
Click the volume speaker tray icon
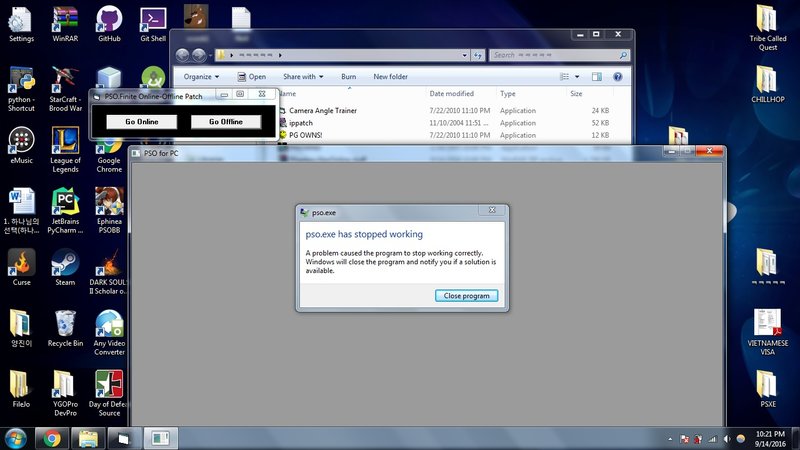[727, 439]
